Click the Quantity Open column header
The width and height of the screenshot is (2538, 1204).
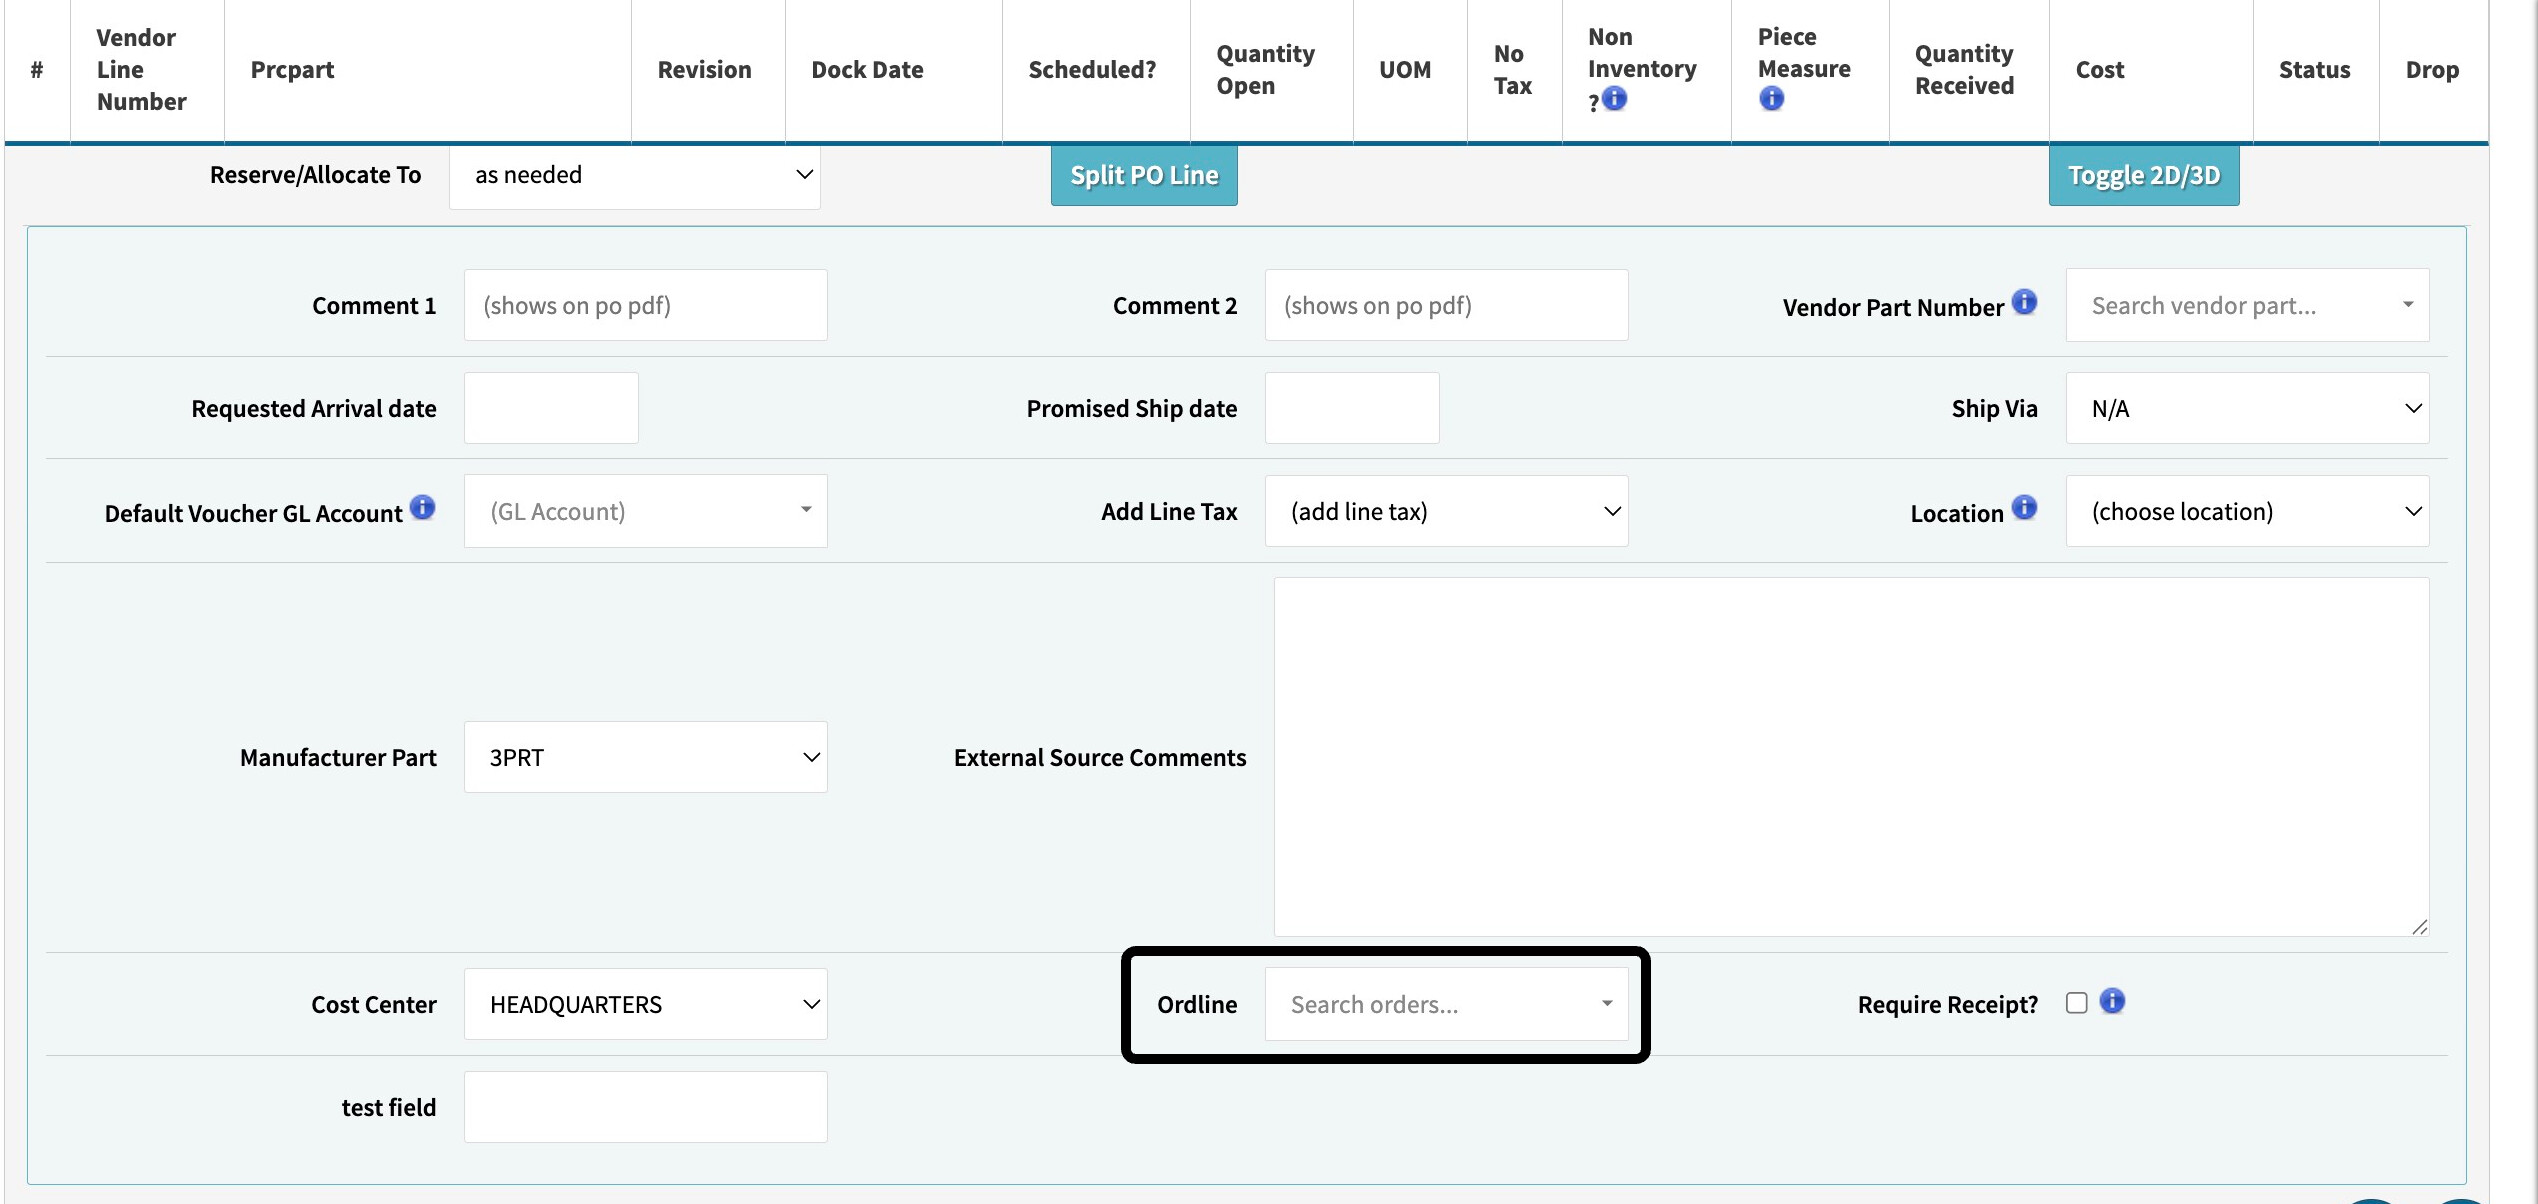[x=1265, y=70]
